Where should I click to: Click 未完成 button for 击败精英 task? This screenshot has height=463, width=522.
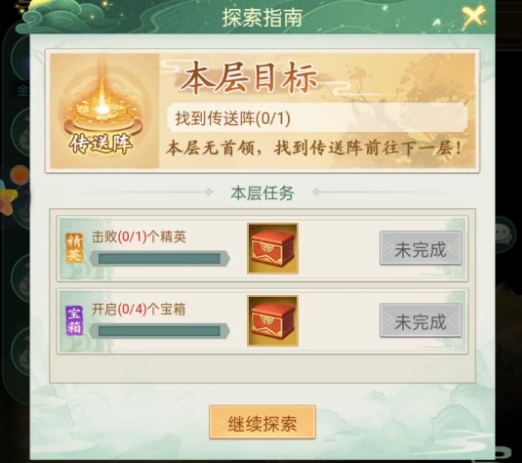tap(421, 249)
